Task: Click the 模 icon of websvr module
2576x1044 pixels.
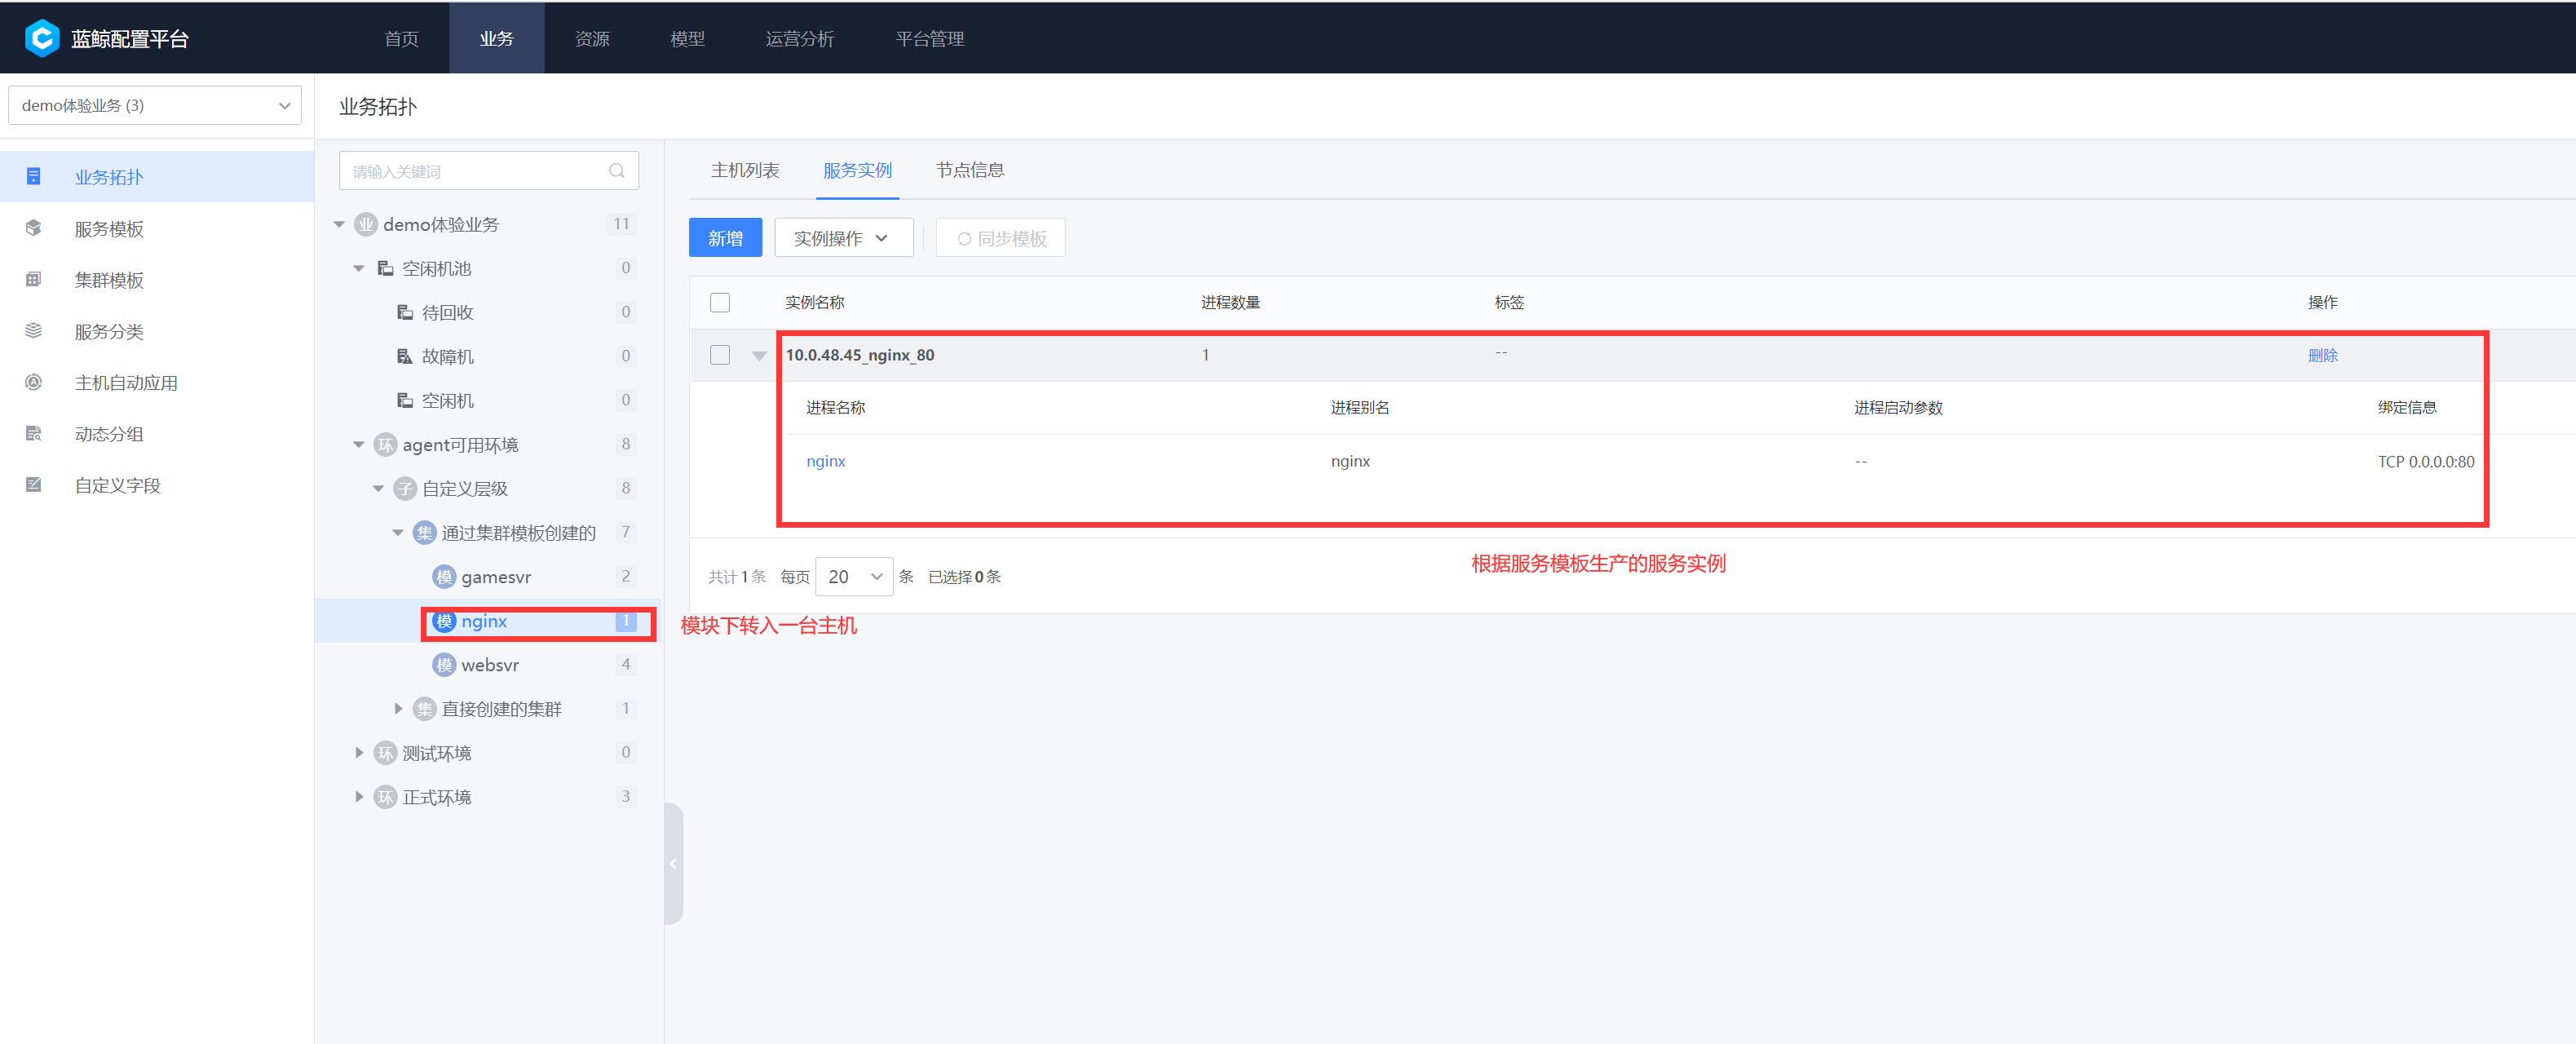Action: click(x=444, y=665)
